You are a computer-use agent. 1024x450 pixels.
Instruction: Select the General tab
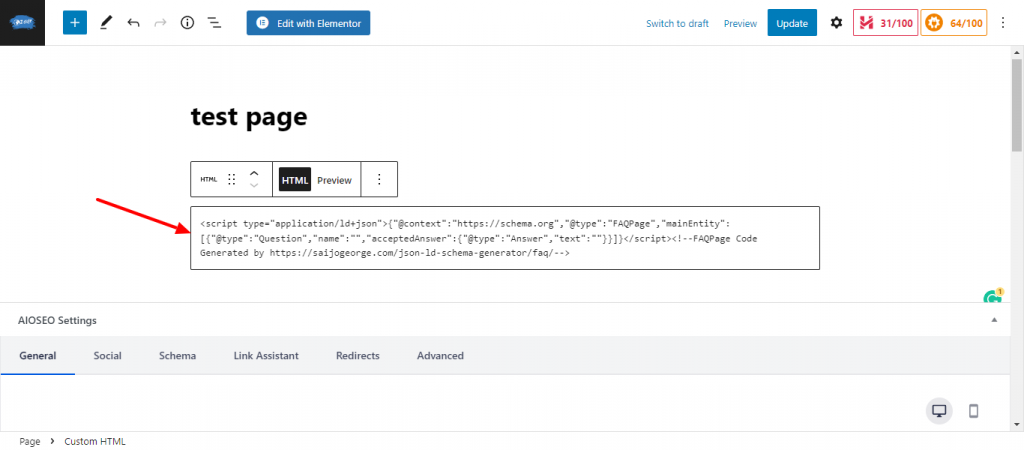[38, 356]
